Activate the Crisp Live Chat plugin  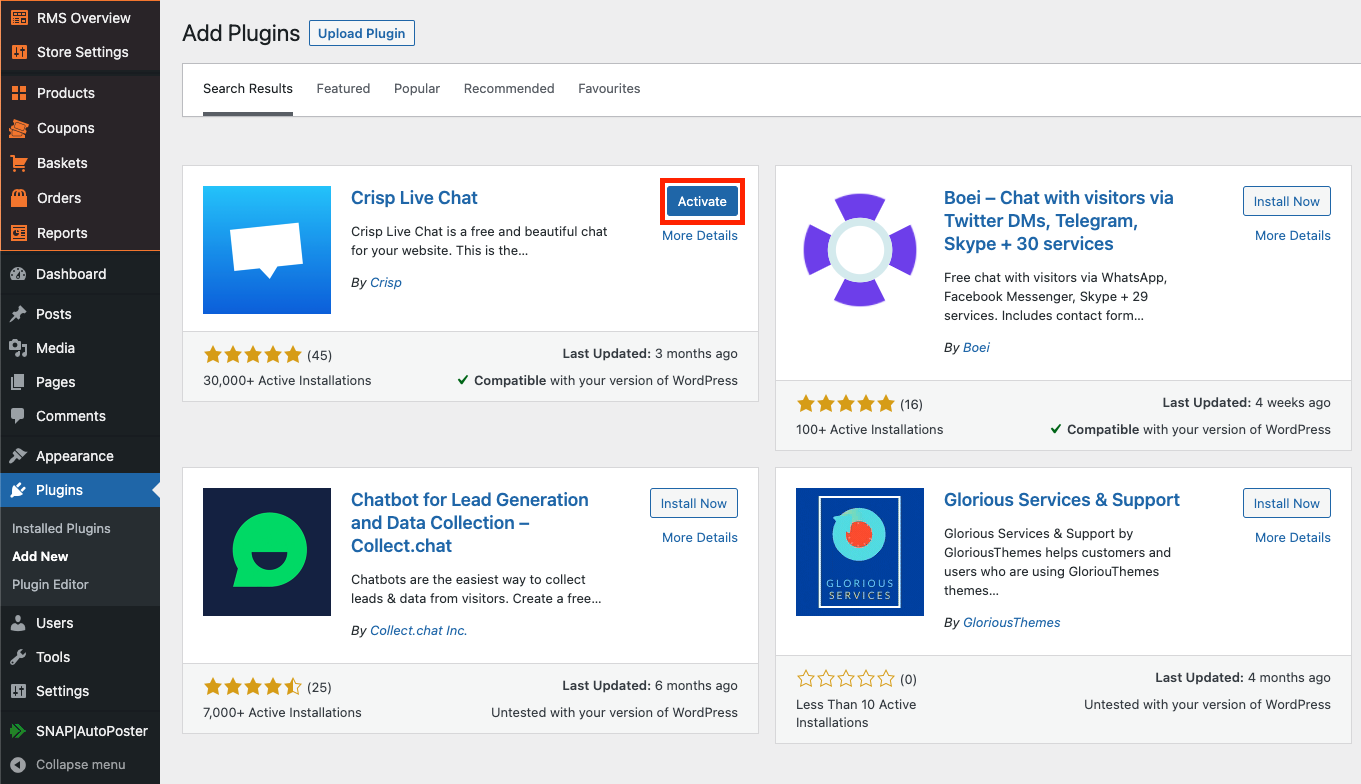pyautogui.click(x=702, y=201)
